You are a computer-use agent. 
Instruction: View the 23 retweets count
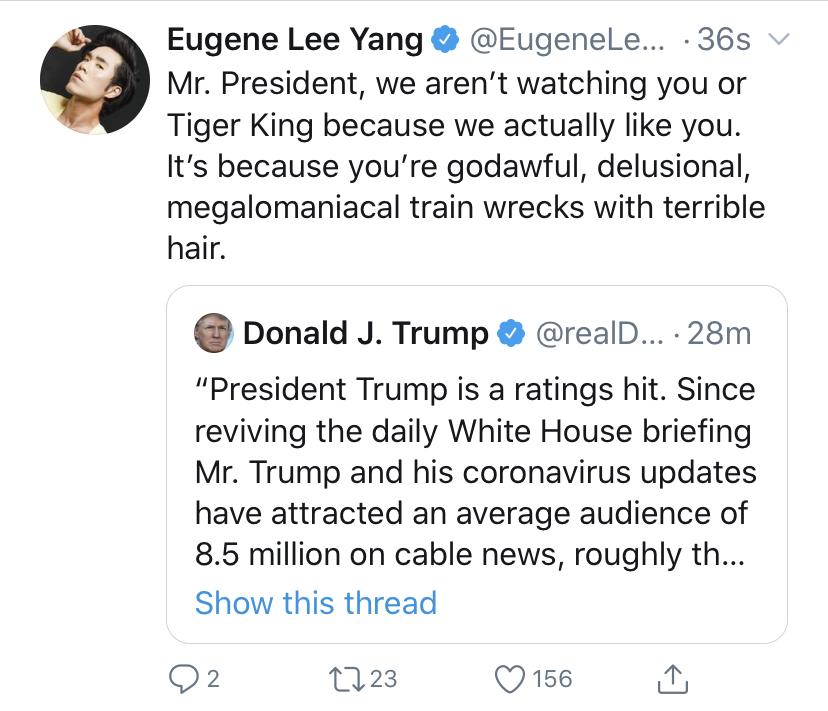(x=383, y=679)
